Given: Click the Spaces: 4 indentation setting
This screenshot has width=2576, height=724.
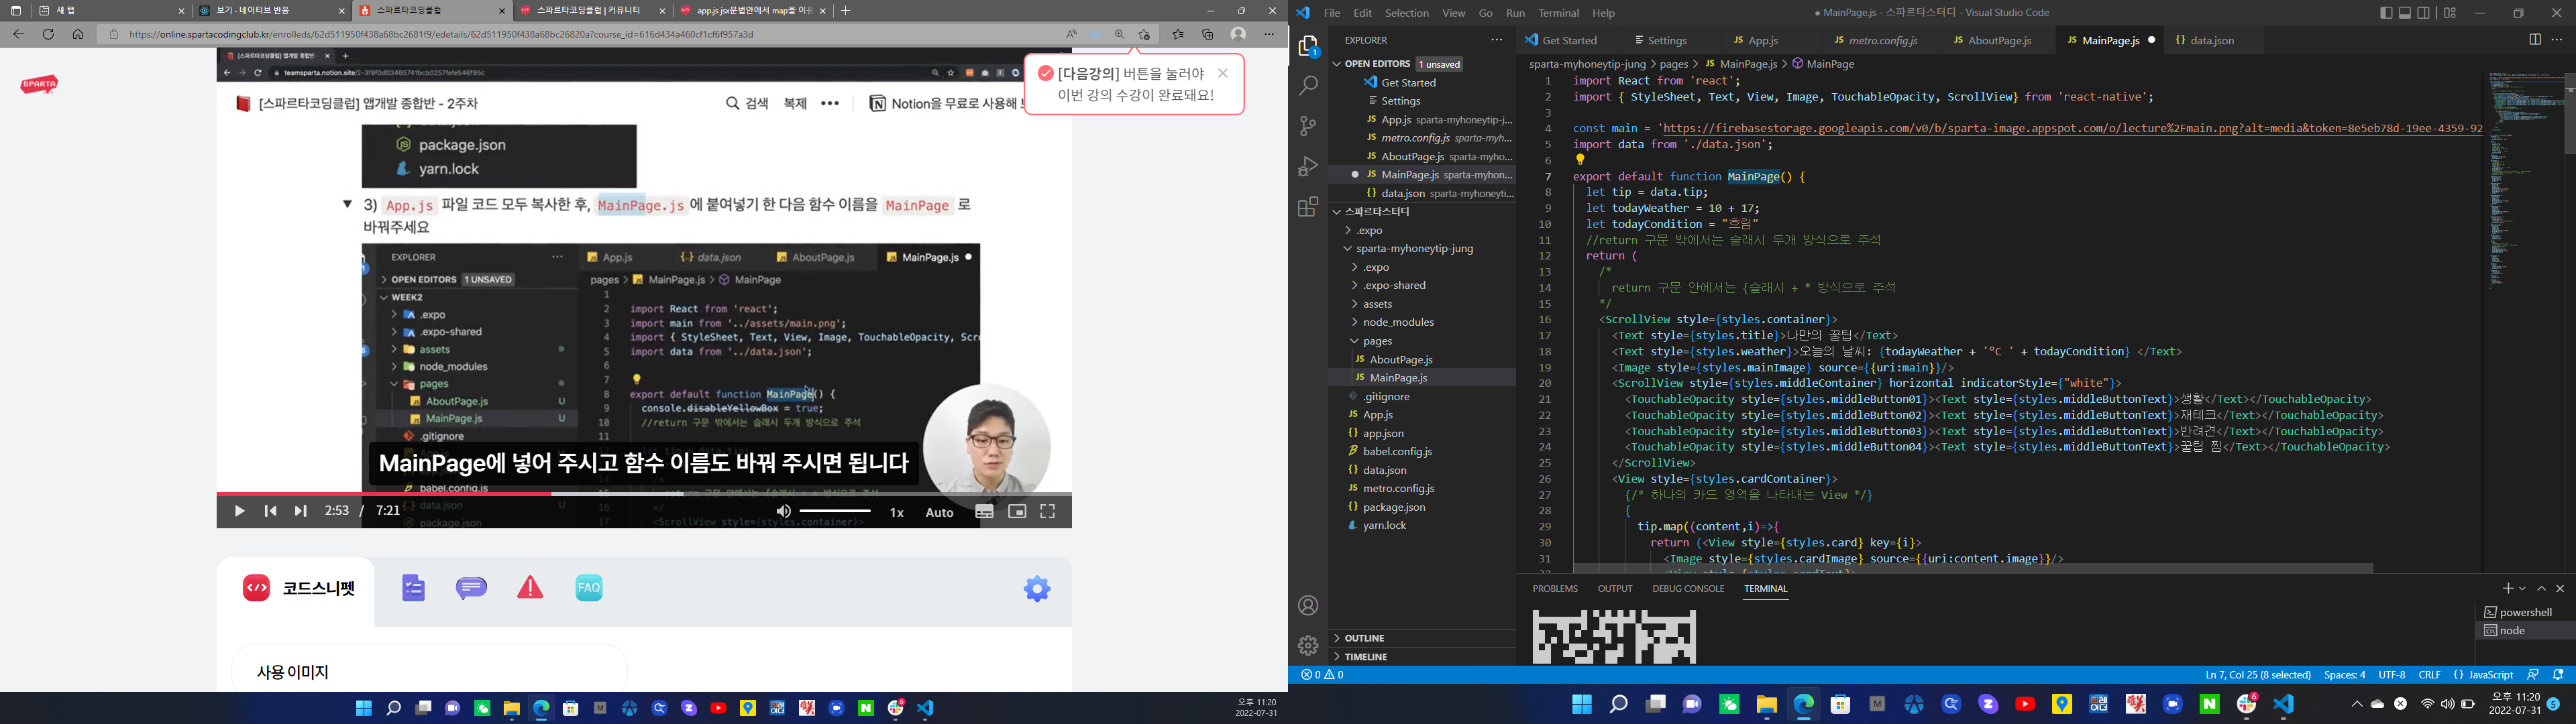Looking at the screenshot, I should point(2345,675).
